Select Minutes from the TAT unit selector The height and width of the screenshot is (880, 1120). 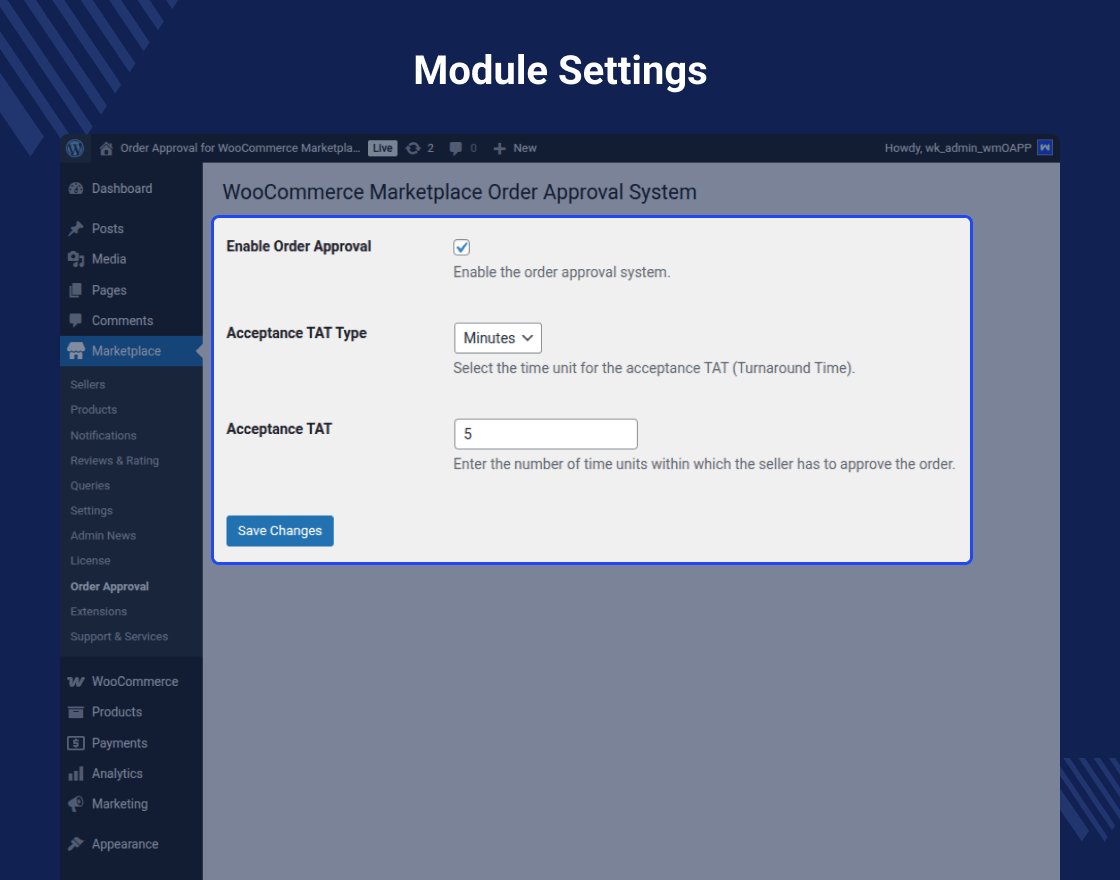point(497,338)
